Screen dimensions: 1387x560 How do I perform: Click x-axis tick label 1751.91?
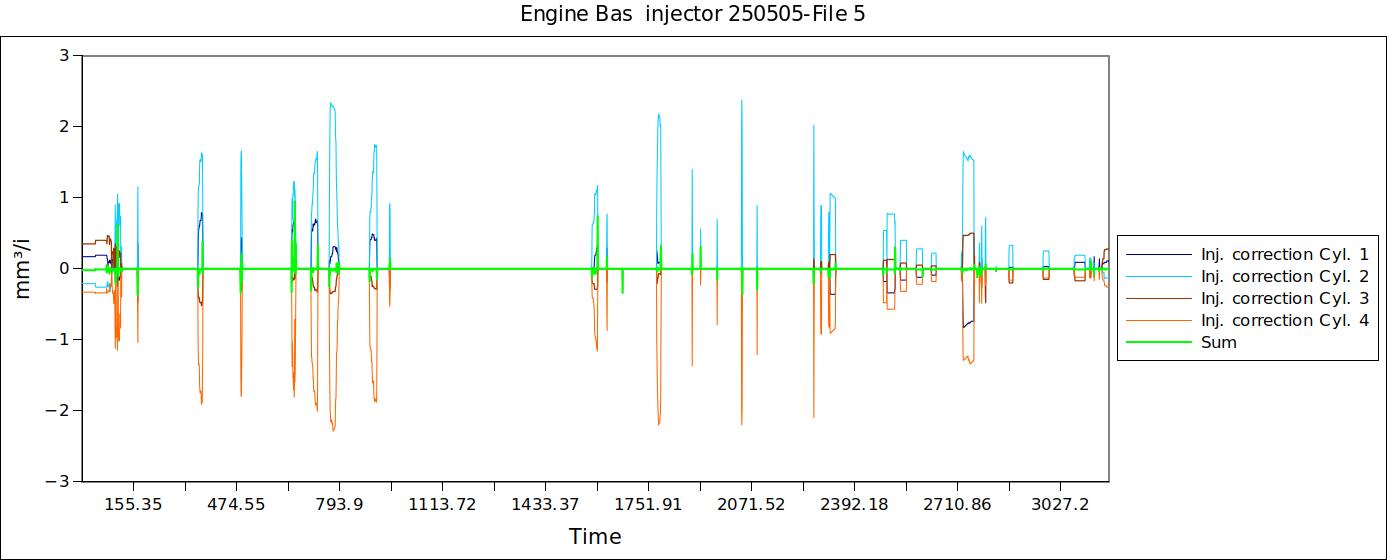coord(648,504)
